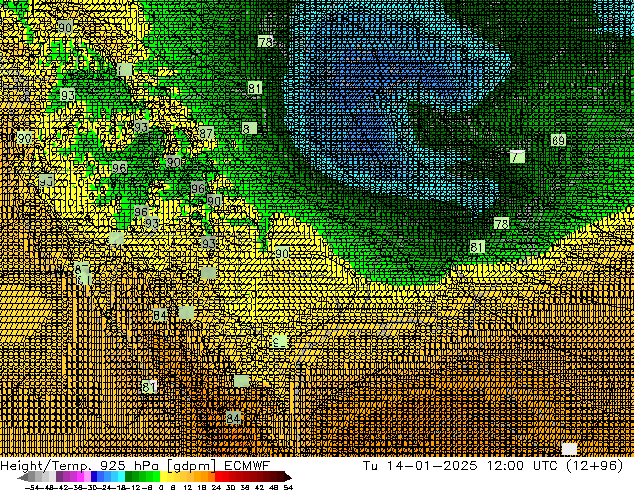This screenshot has height=490, width=634.
Task: Click the '(12+96)' forecast hour text
Action: coord(595,466)
